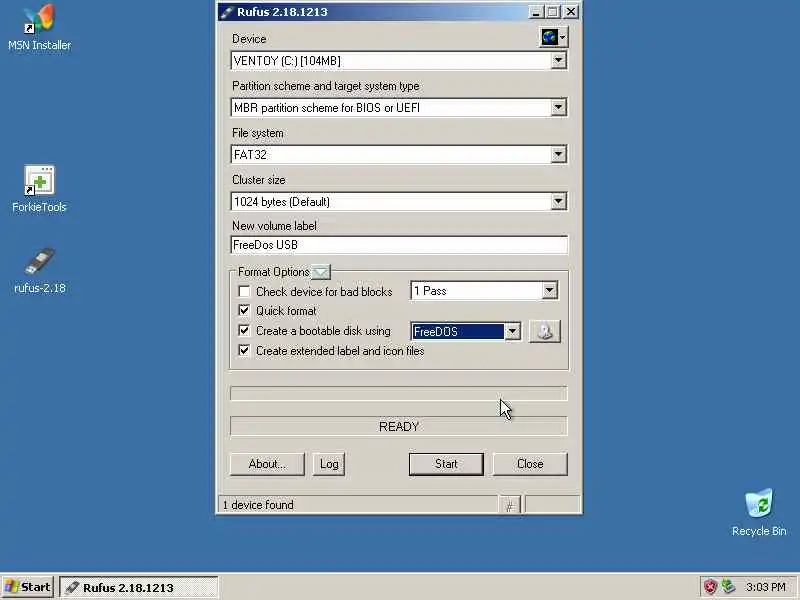Click the Close button in Rufus
This screenshot has height=600, width=800.
click(530, 464)
